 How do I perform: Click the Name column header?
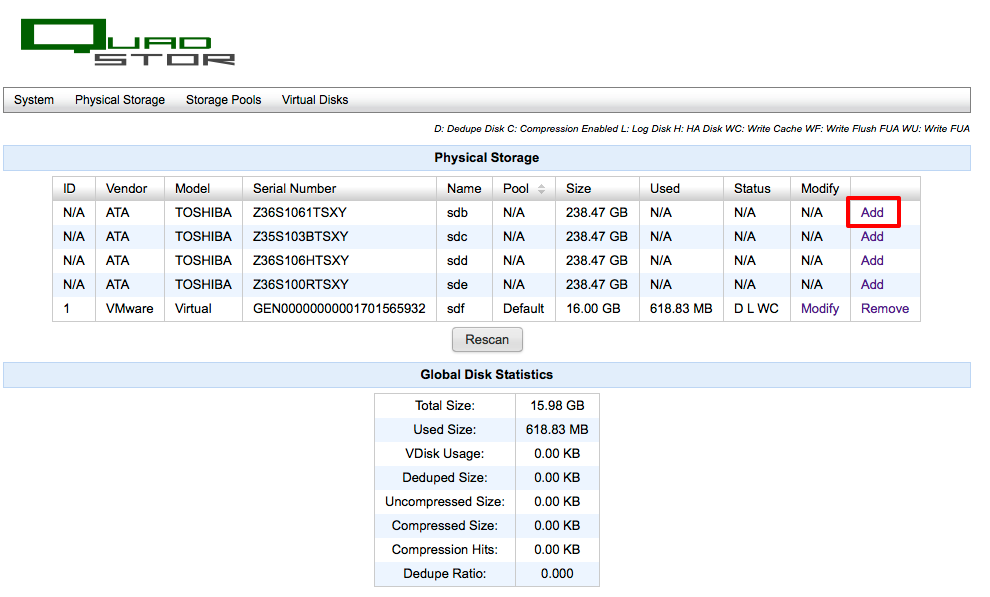464,189
